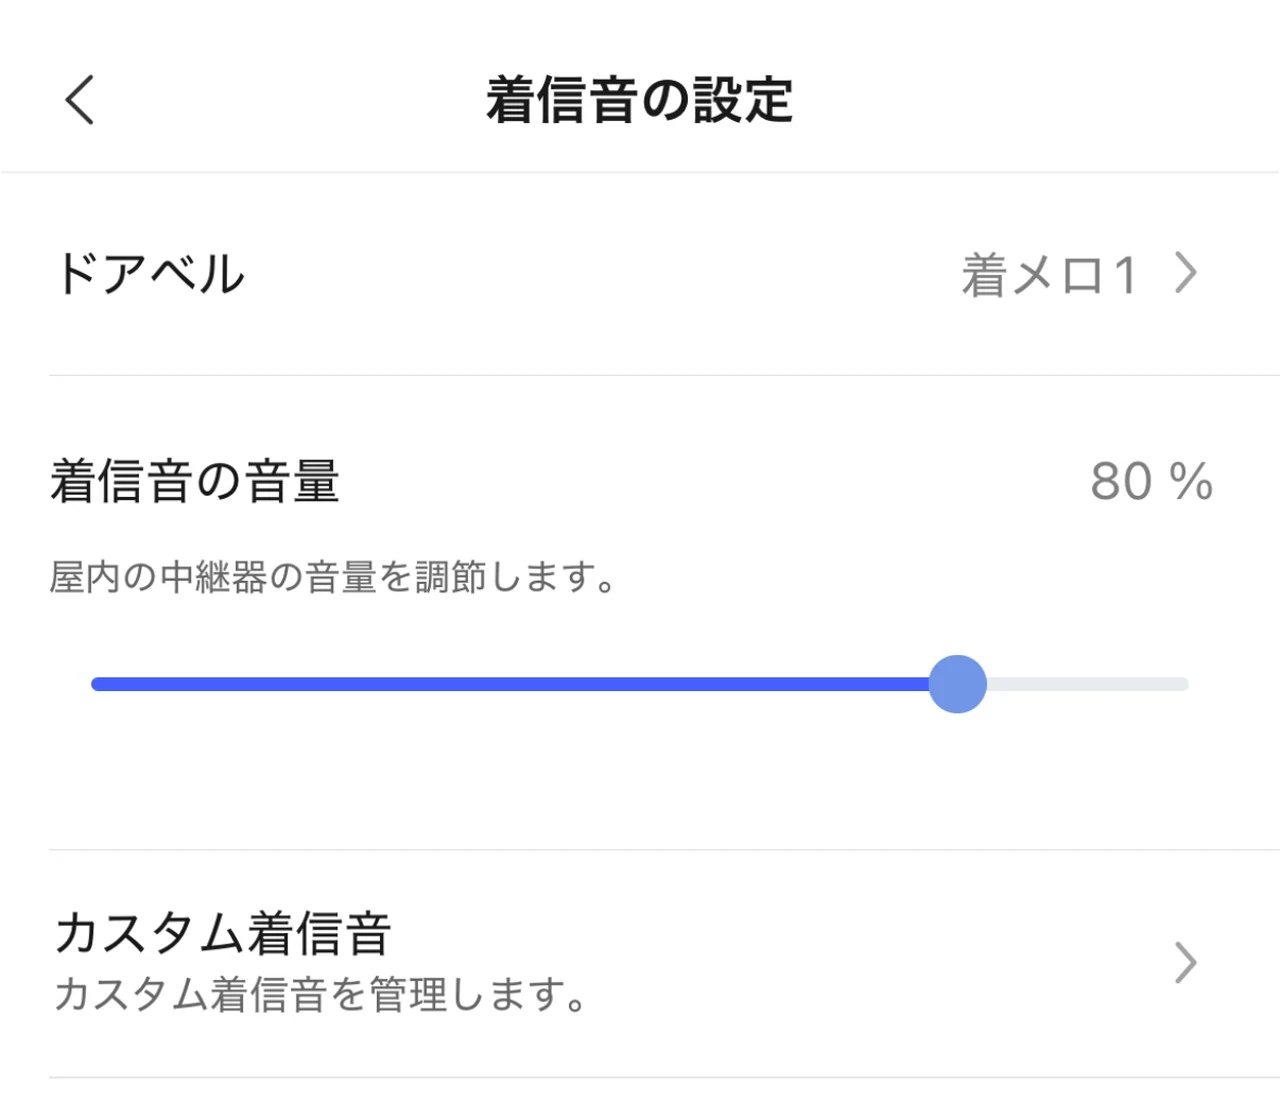Click the 着メロ1 value text
1280x1103 pixels.
pyautogui.click(x=1049, y=275)
